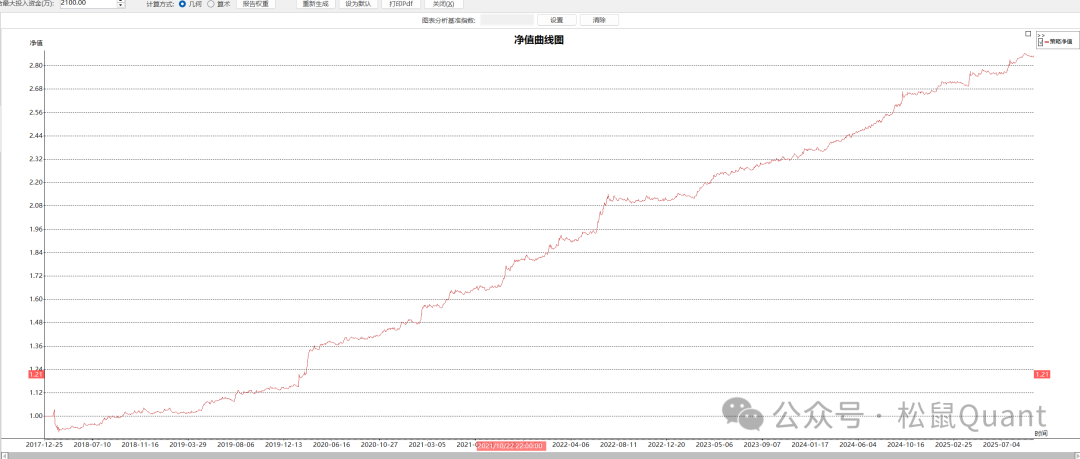Click the 重新生成 button

tap(314, 4)
